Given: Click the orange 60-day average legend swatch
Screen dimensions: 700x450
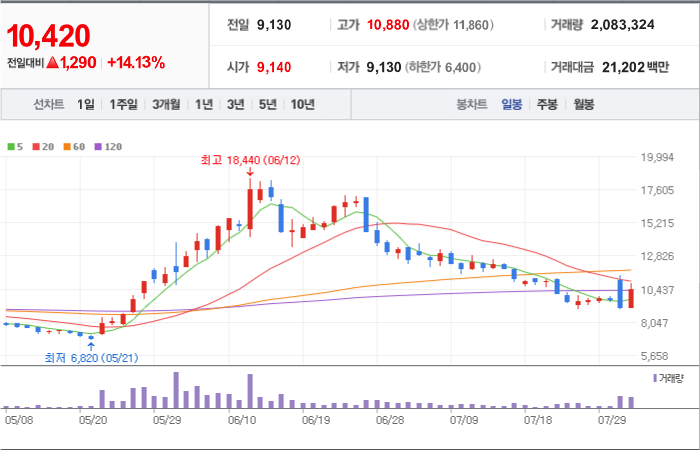Looking at the screenshot, I should (x=67, y=147).
